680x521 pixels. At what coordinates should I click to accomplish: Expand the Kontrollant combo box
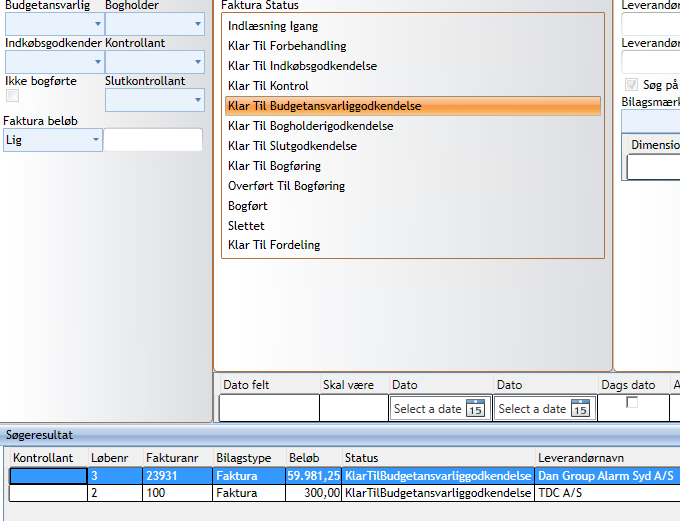(x=155, y=62)
